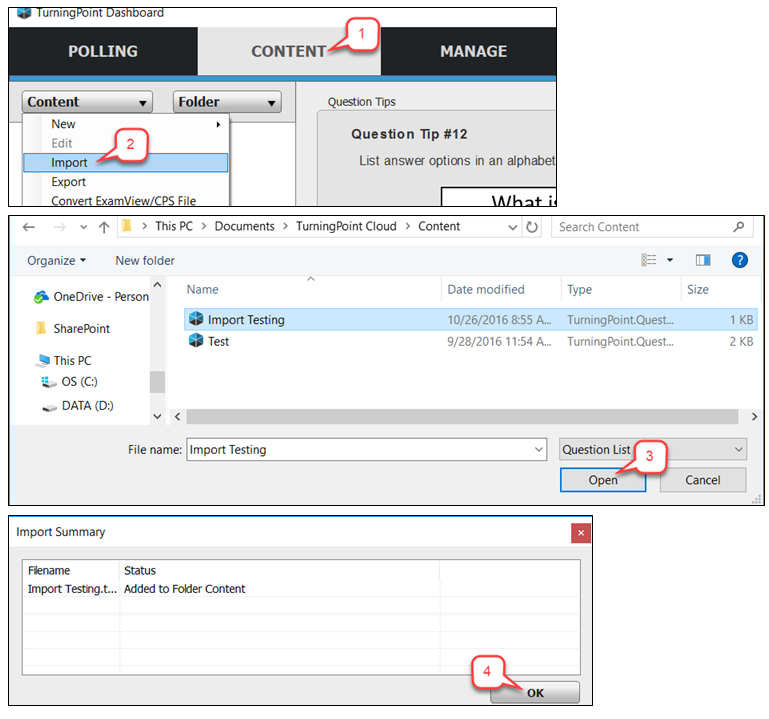This screenshot has width=769, height=719.
Task: Close the Import Summary dialog
Action: [x=581, y=533]
